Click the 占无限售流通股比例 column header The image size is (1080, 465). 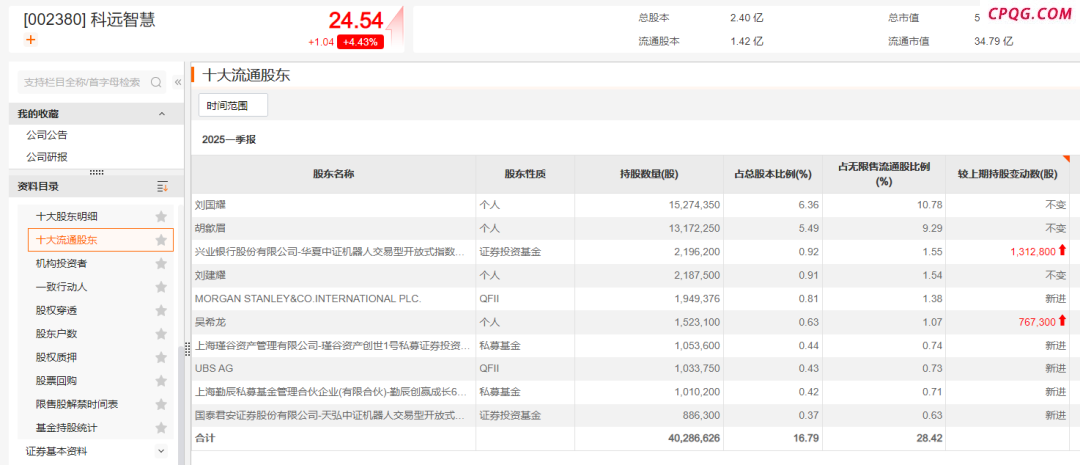[884, 174]
